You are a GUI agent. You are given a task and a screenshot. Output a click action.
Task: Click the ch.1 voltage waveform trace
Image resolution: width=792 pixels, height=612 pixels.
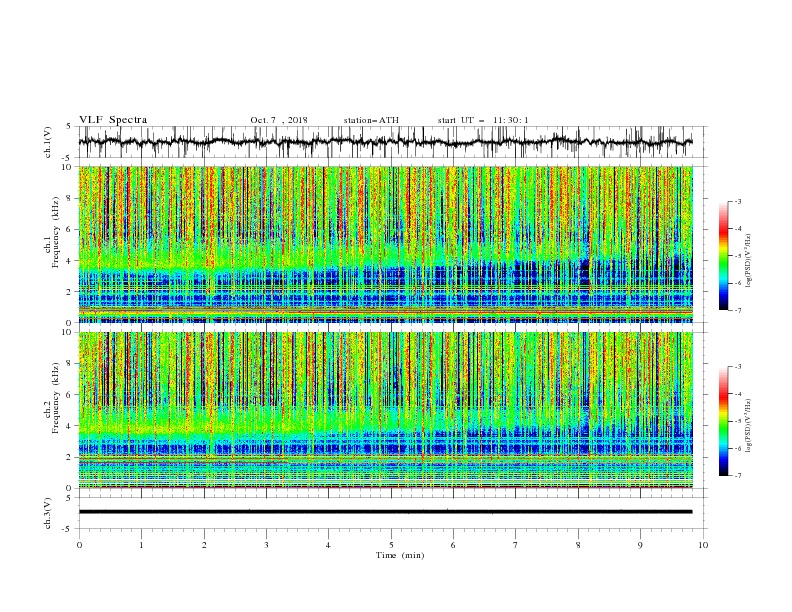coord(385,142)
